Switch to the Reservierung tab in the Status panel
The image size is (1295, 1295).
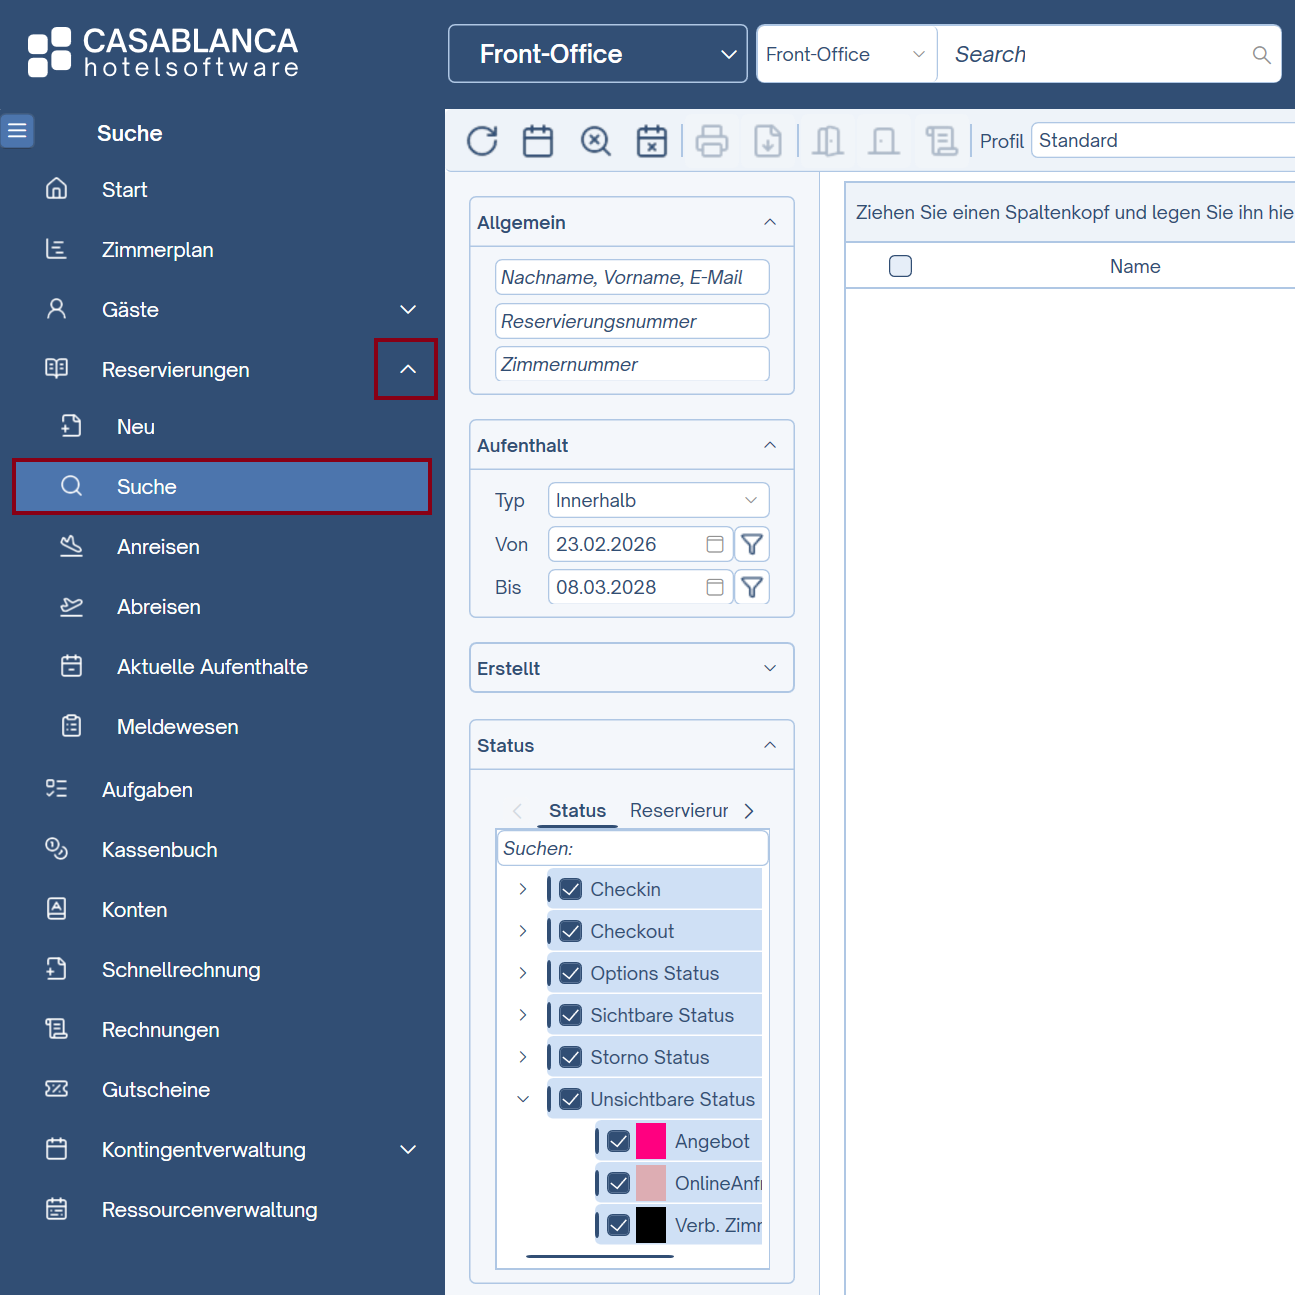[x=679, y=810]
